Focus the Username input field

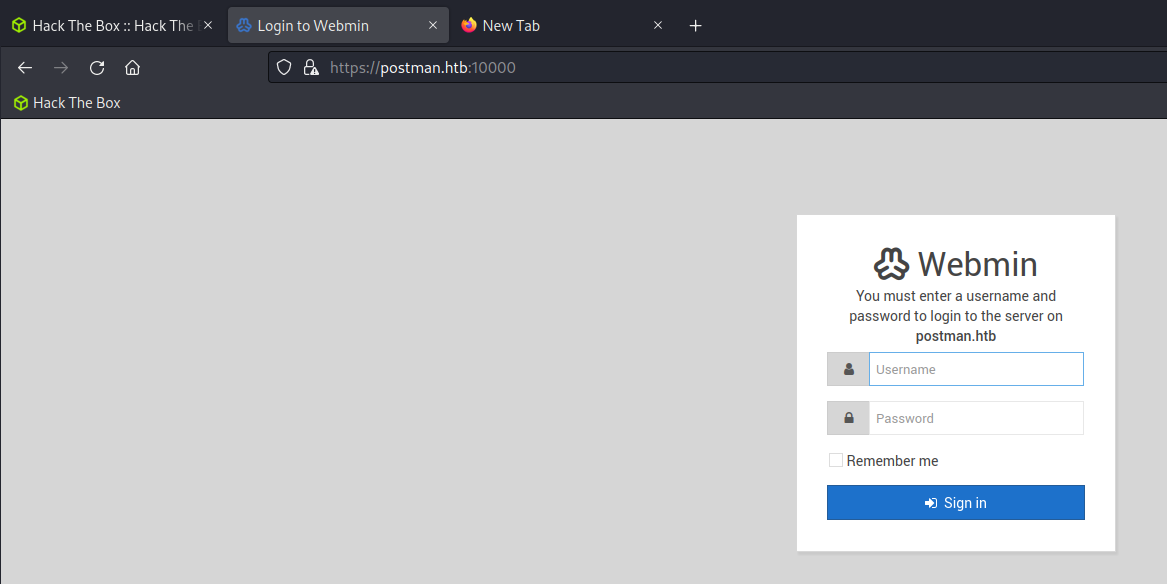[x=976, y=369]
